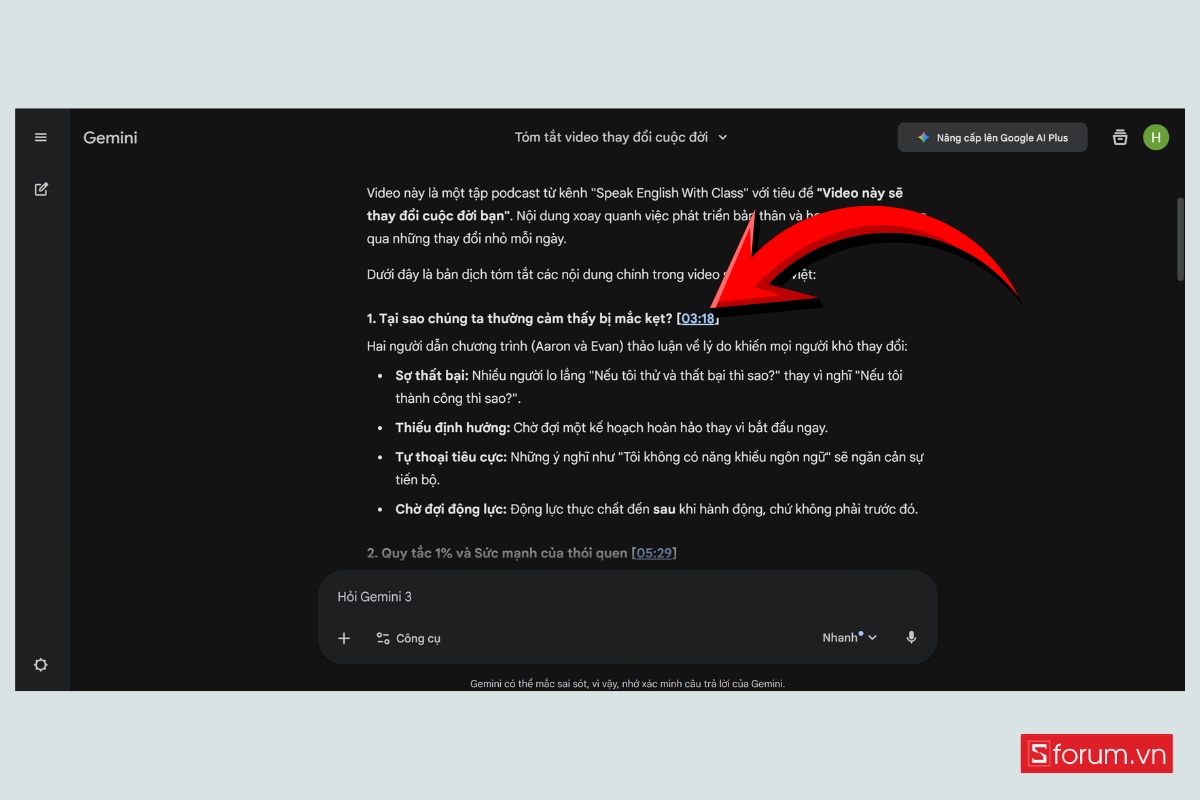Open the temporary chat icon
This screenshot has width=1200, height=800.
tap(1120, 137)
